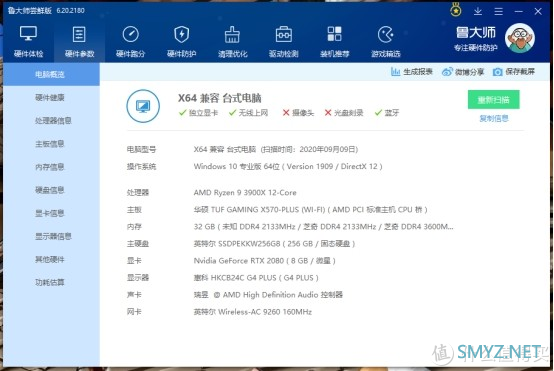Open the 游戏精选 game selection section
Image resolution: width=554 pixels, height=371 pixels.
pos(385,42)
